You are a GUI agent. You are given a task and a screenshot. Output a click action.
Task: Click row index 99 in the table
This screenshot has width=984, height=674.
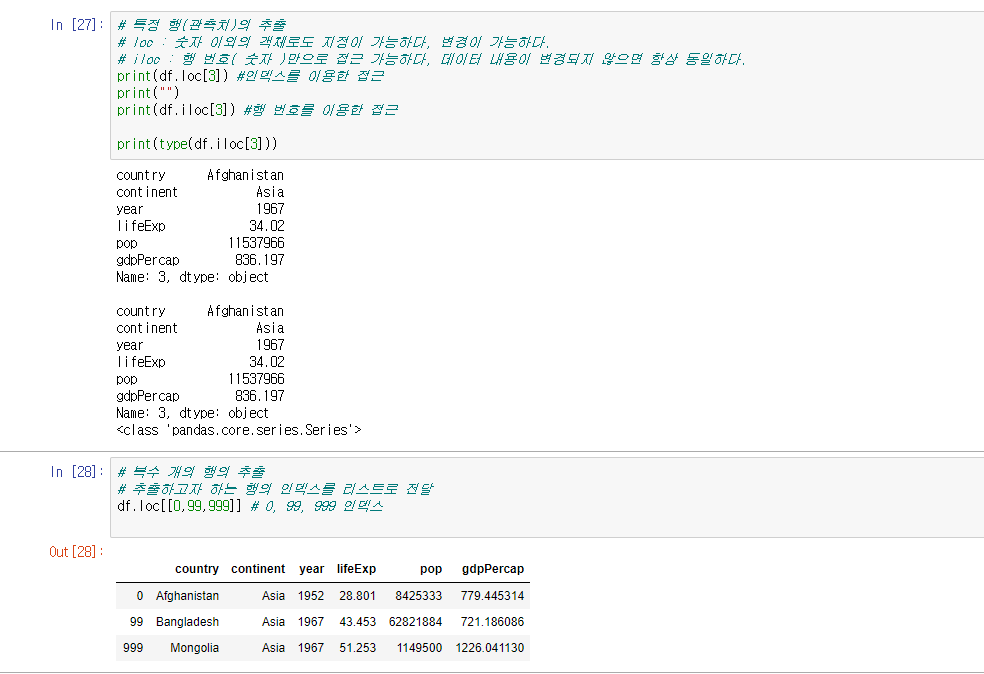136,621
